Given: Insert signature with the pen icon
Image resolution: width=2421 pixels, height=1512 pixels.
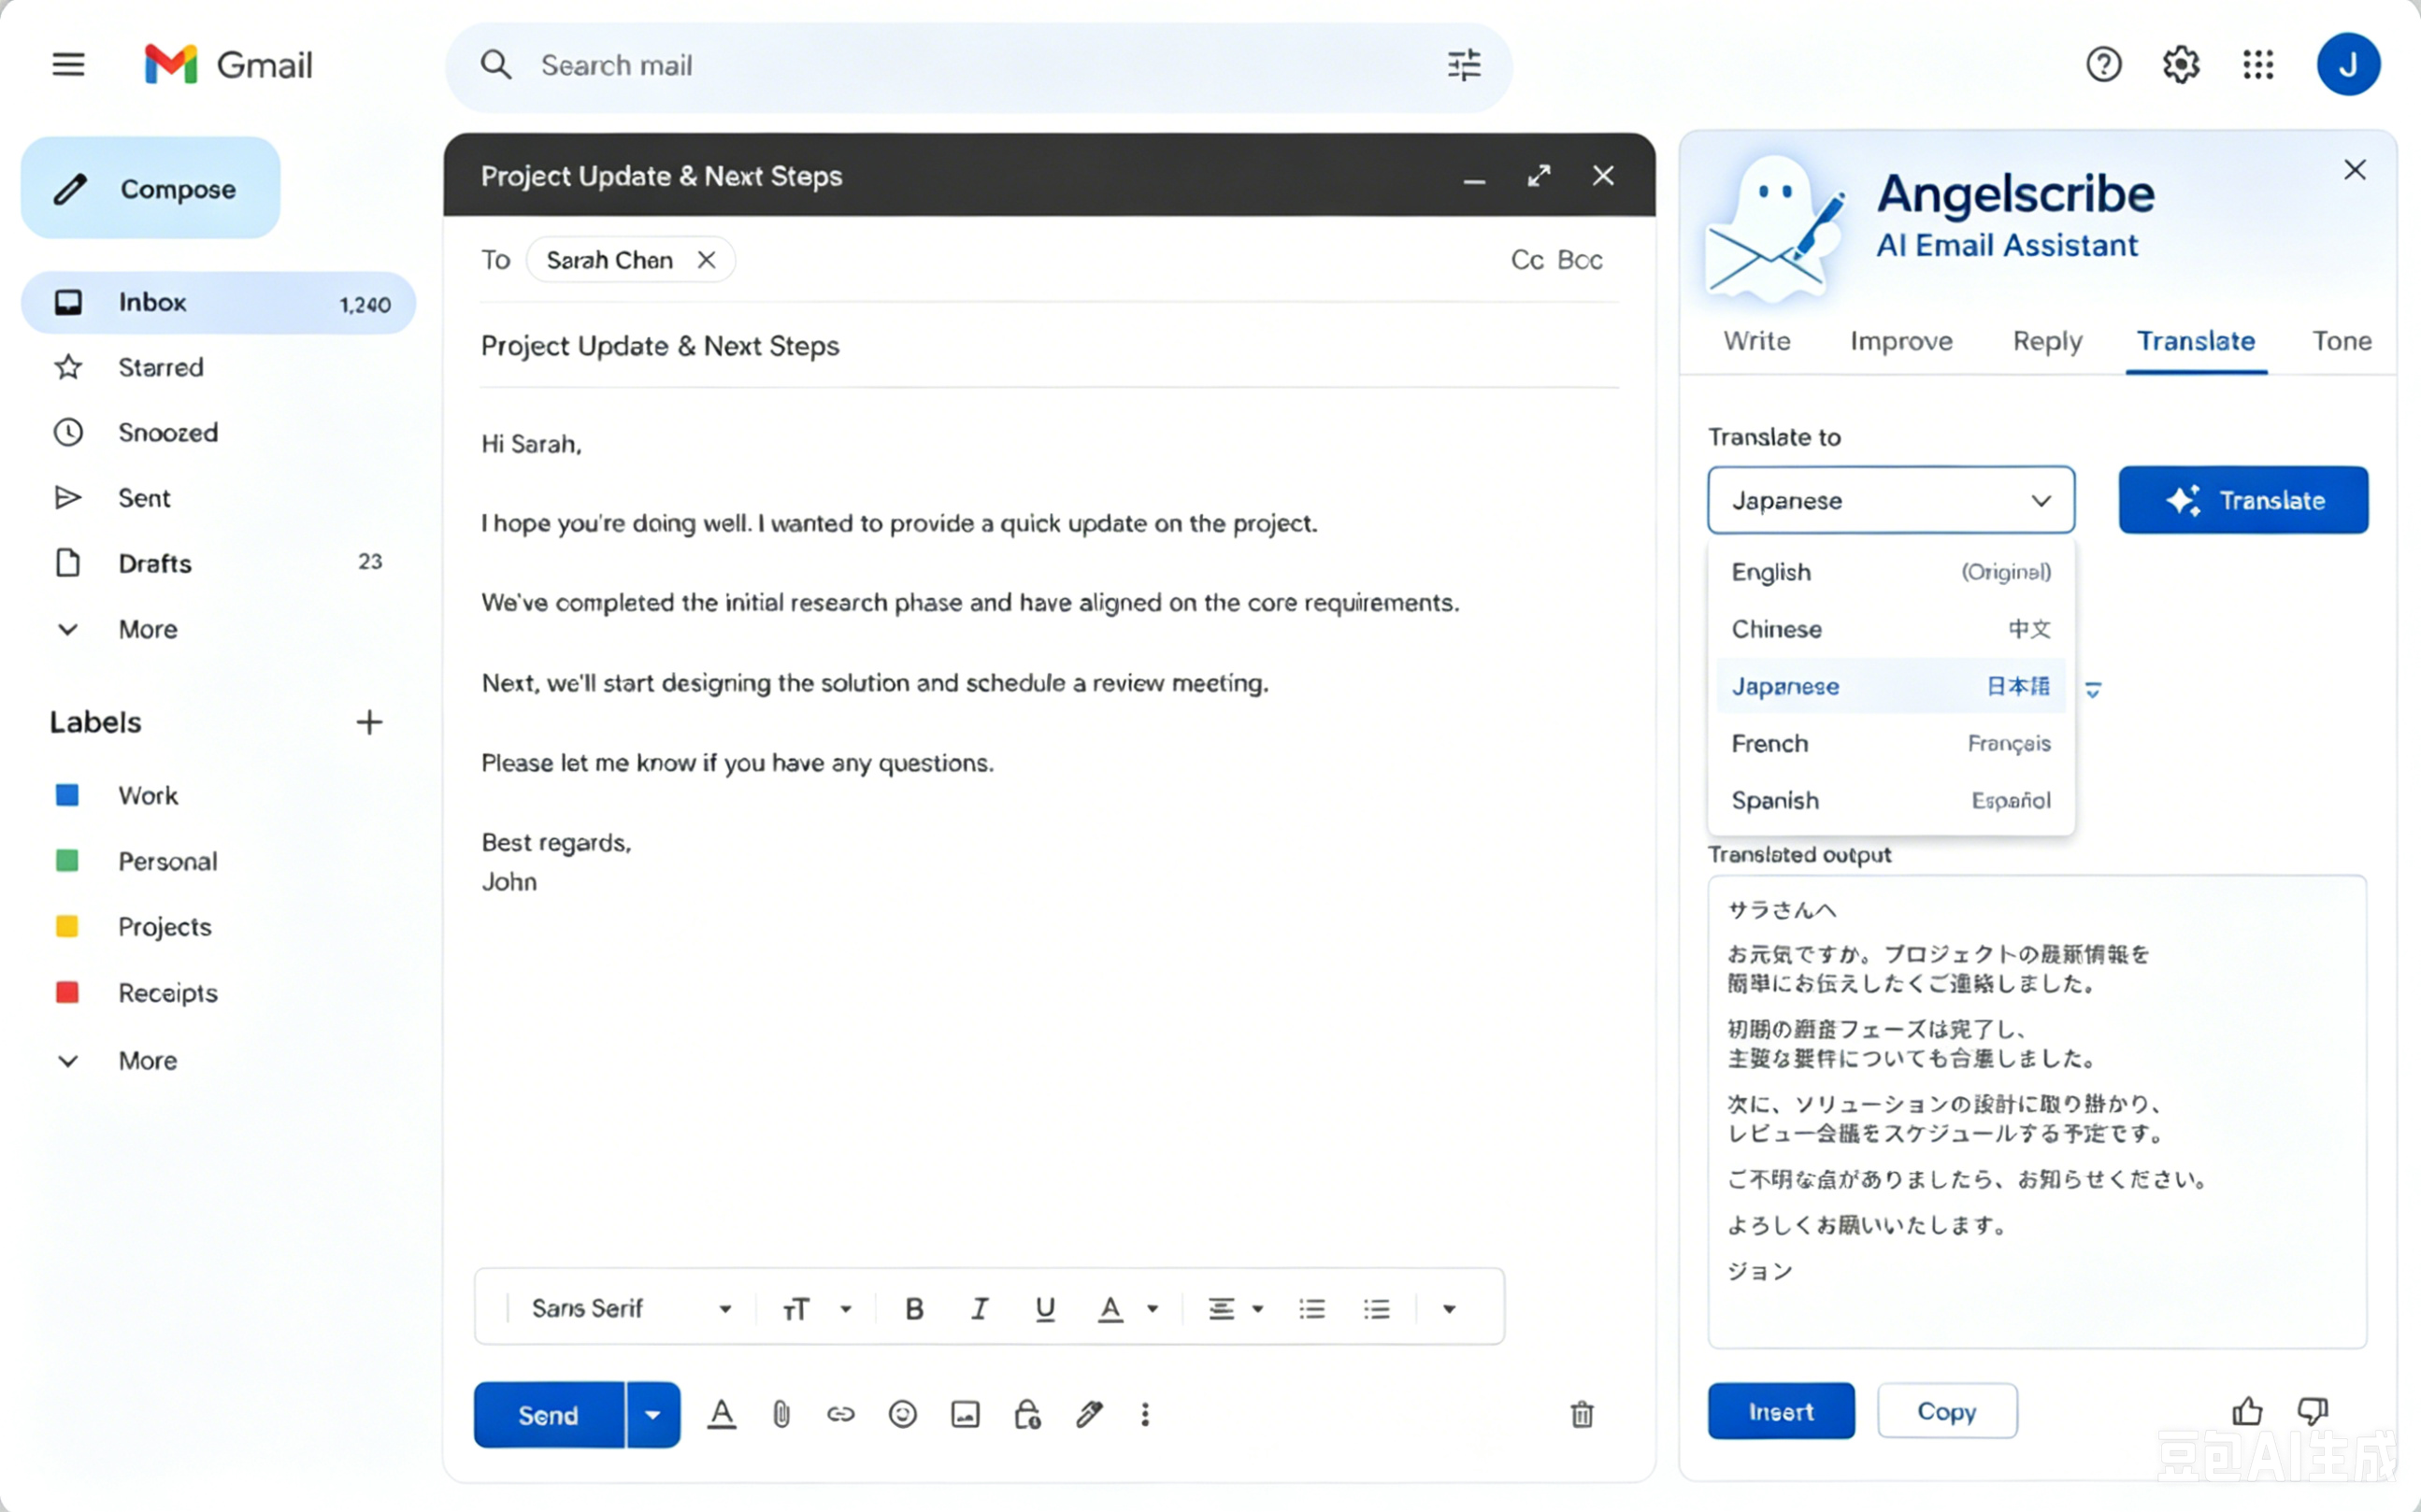Looking at the screenshot, I should 1089,1414.
